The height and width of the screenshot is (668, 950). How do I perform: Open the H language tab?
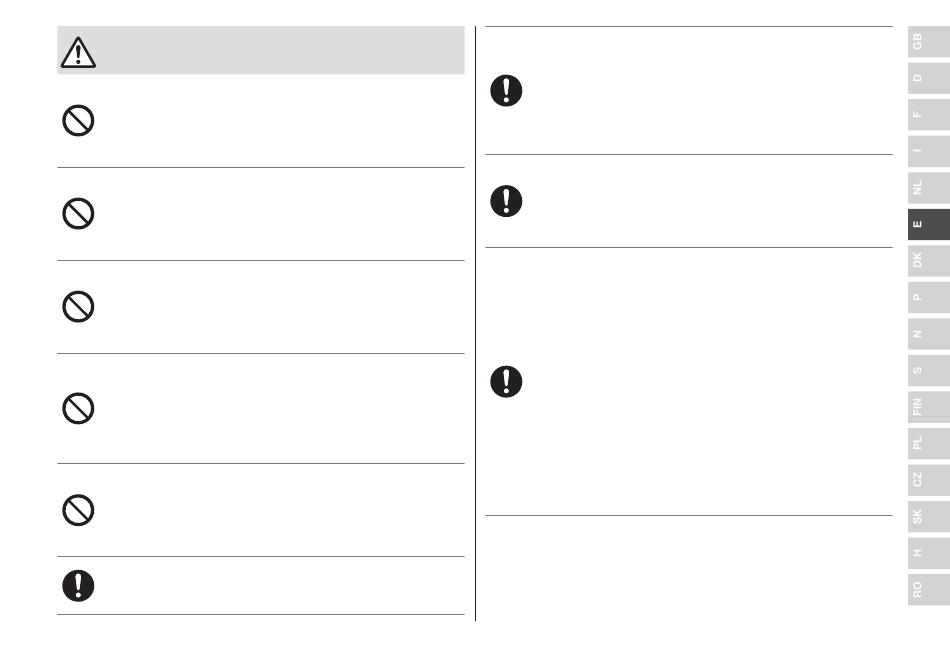point(929,553)
